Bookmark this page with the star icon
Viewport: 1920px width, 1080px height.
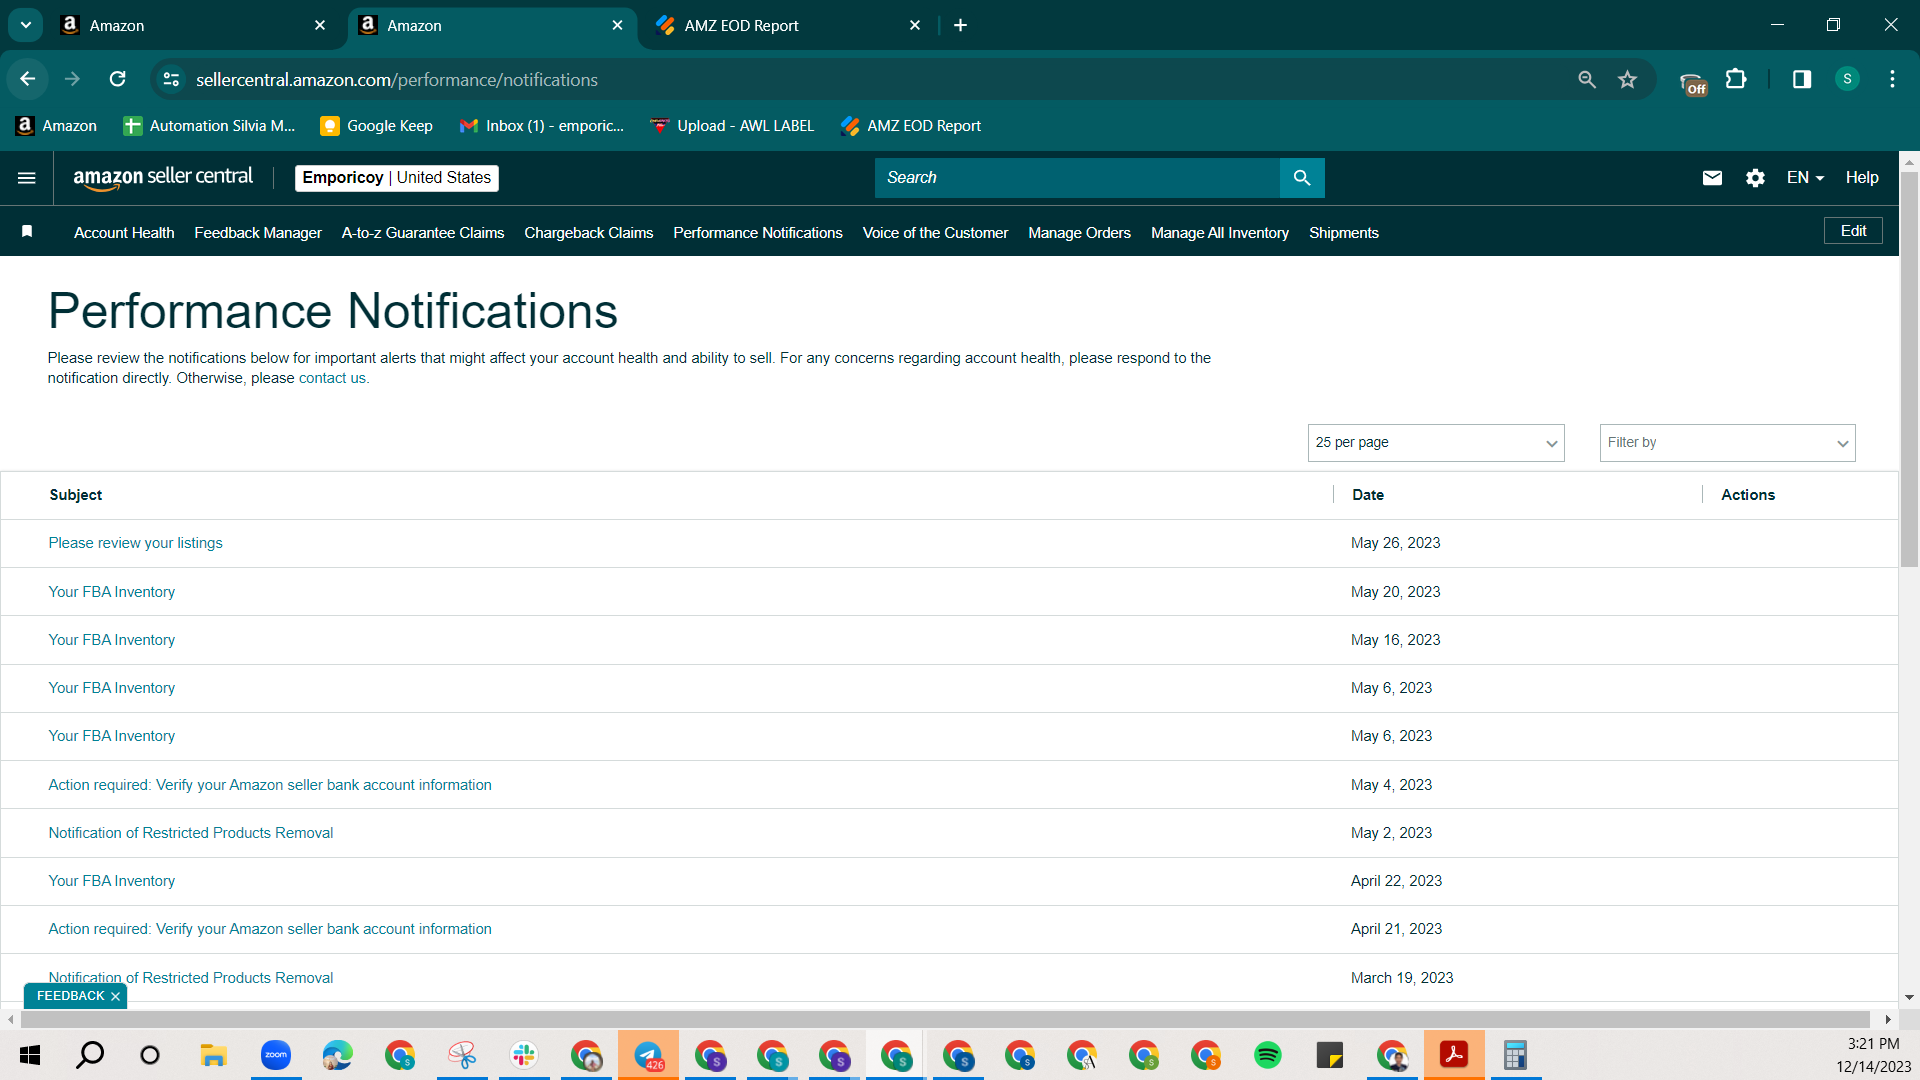tap(1628, 79)
